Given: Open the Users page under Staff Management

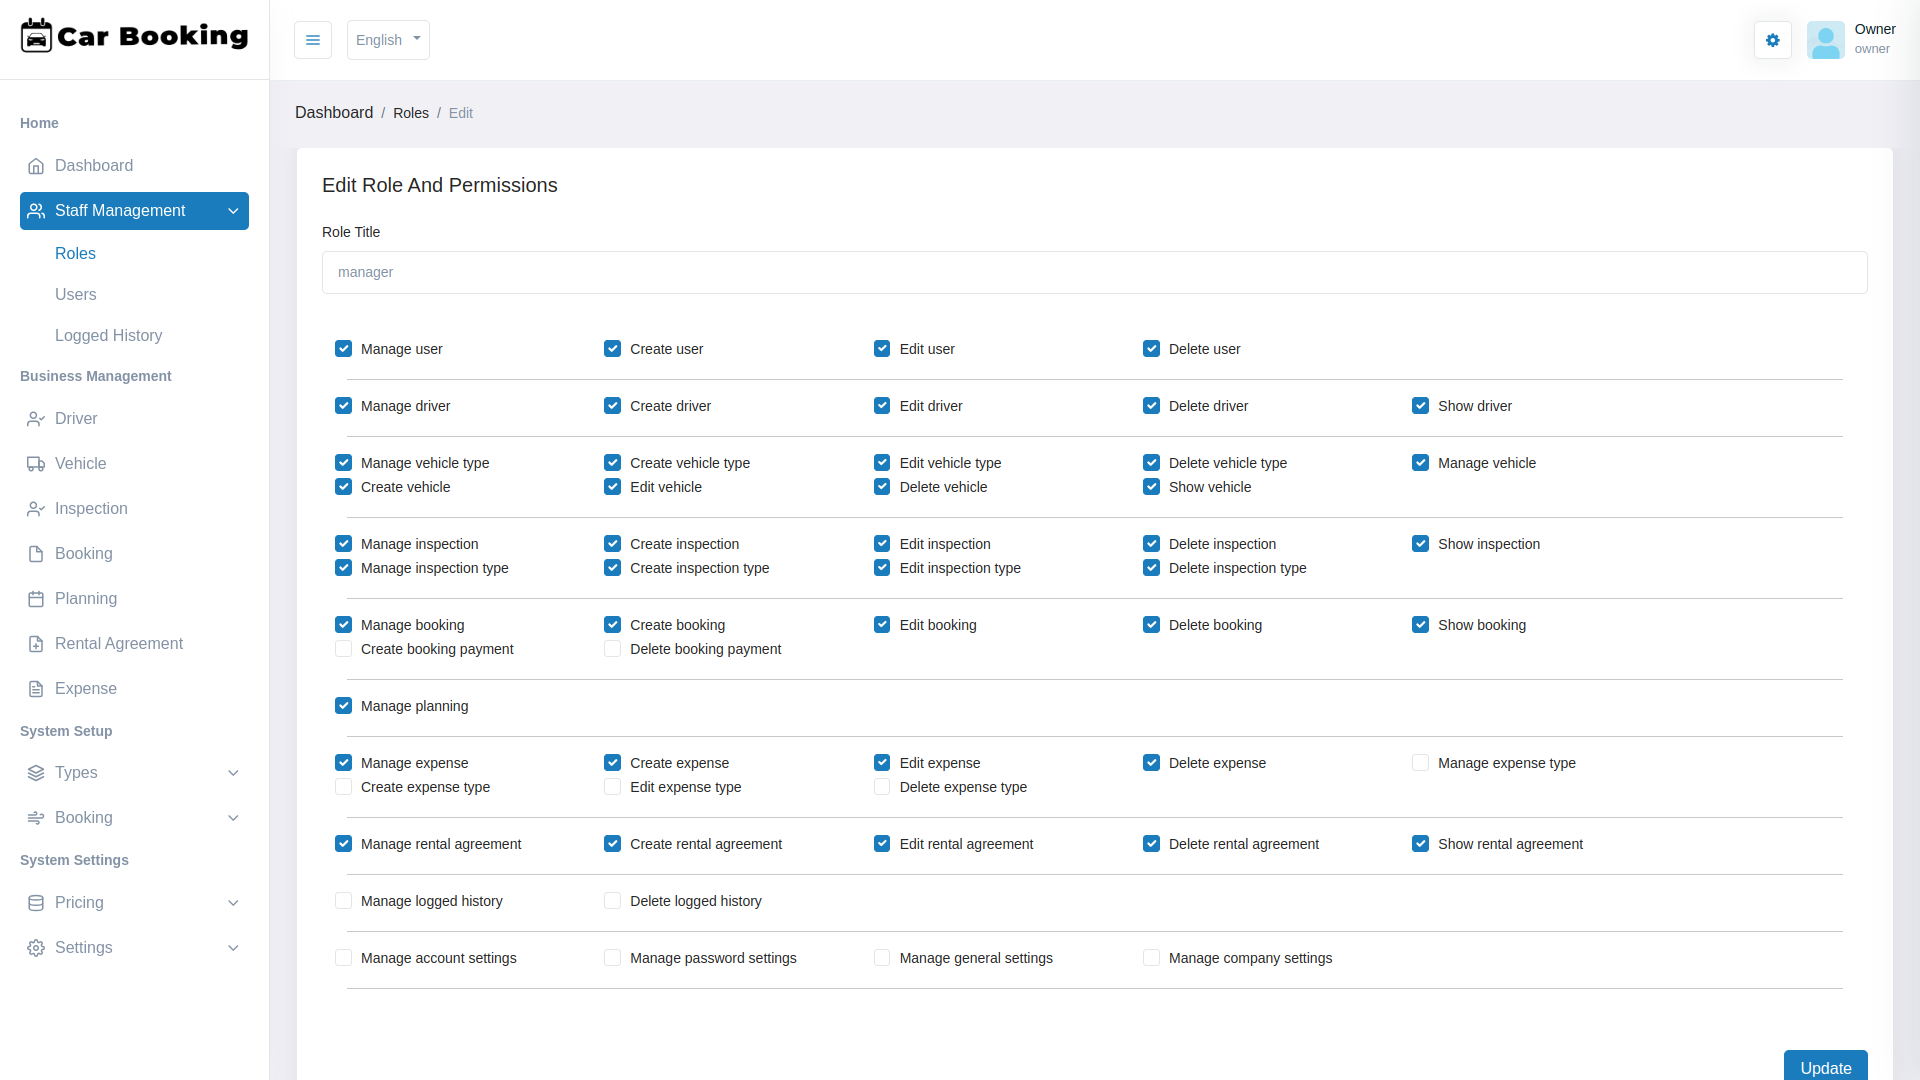Looking at the screenshot, I should [76, 295].
